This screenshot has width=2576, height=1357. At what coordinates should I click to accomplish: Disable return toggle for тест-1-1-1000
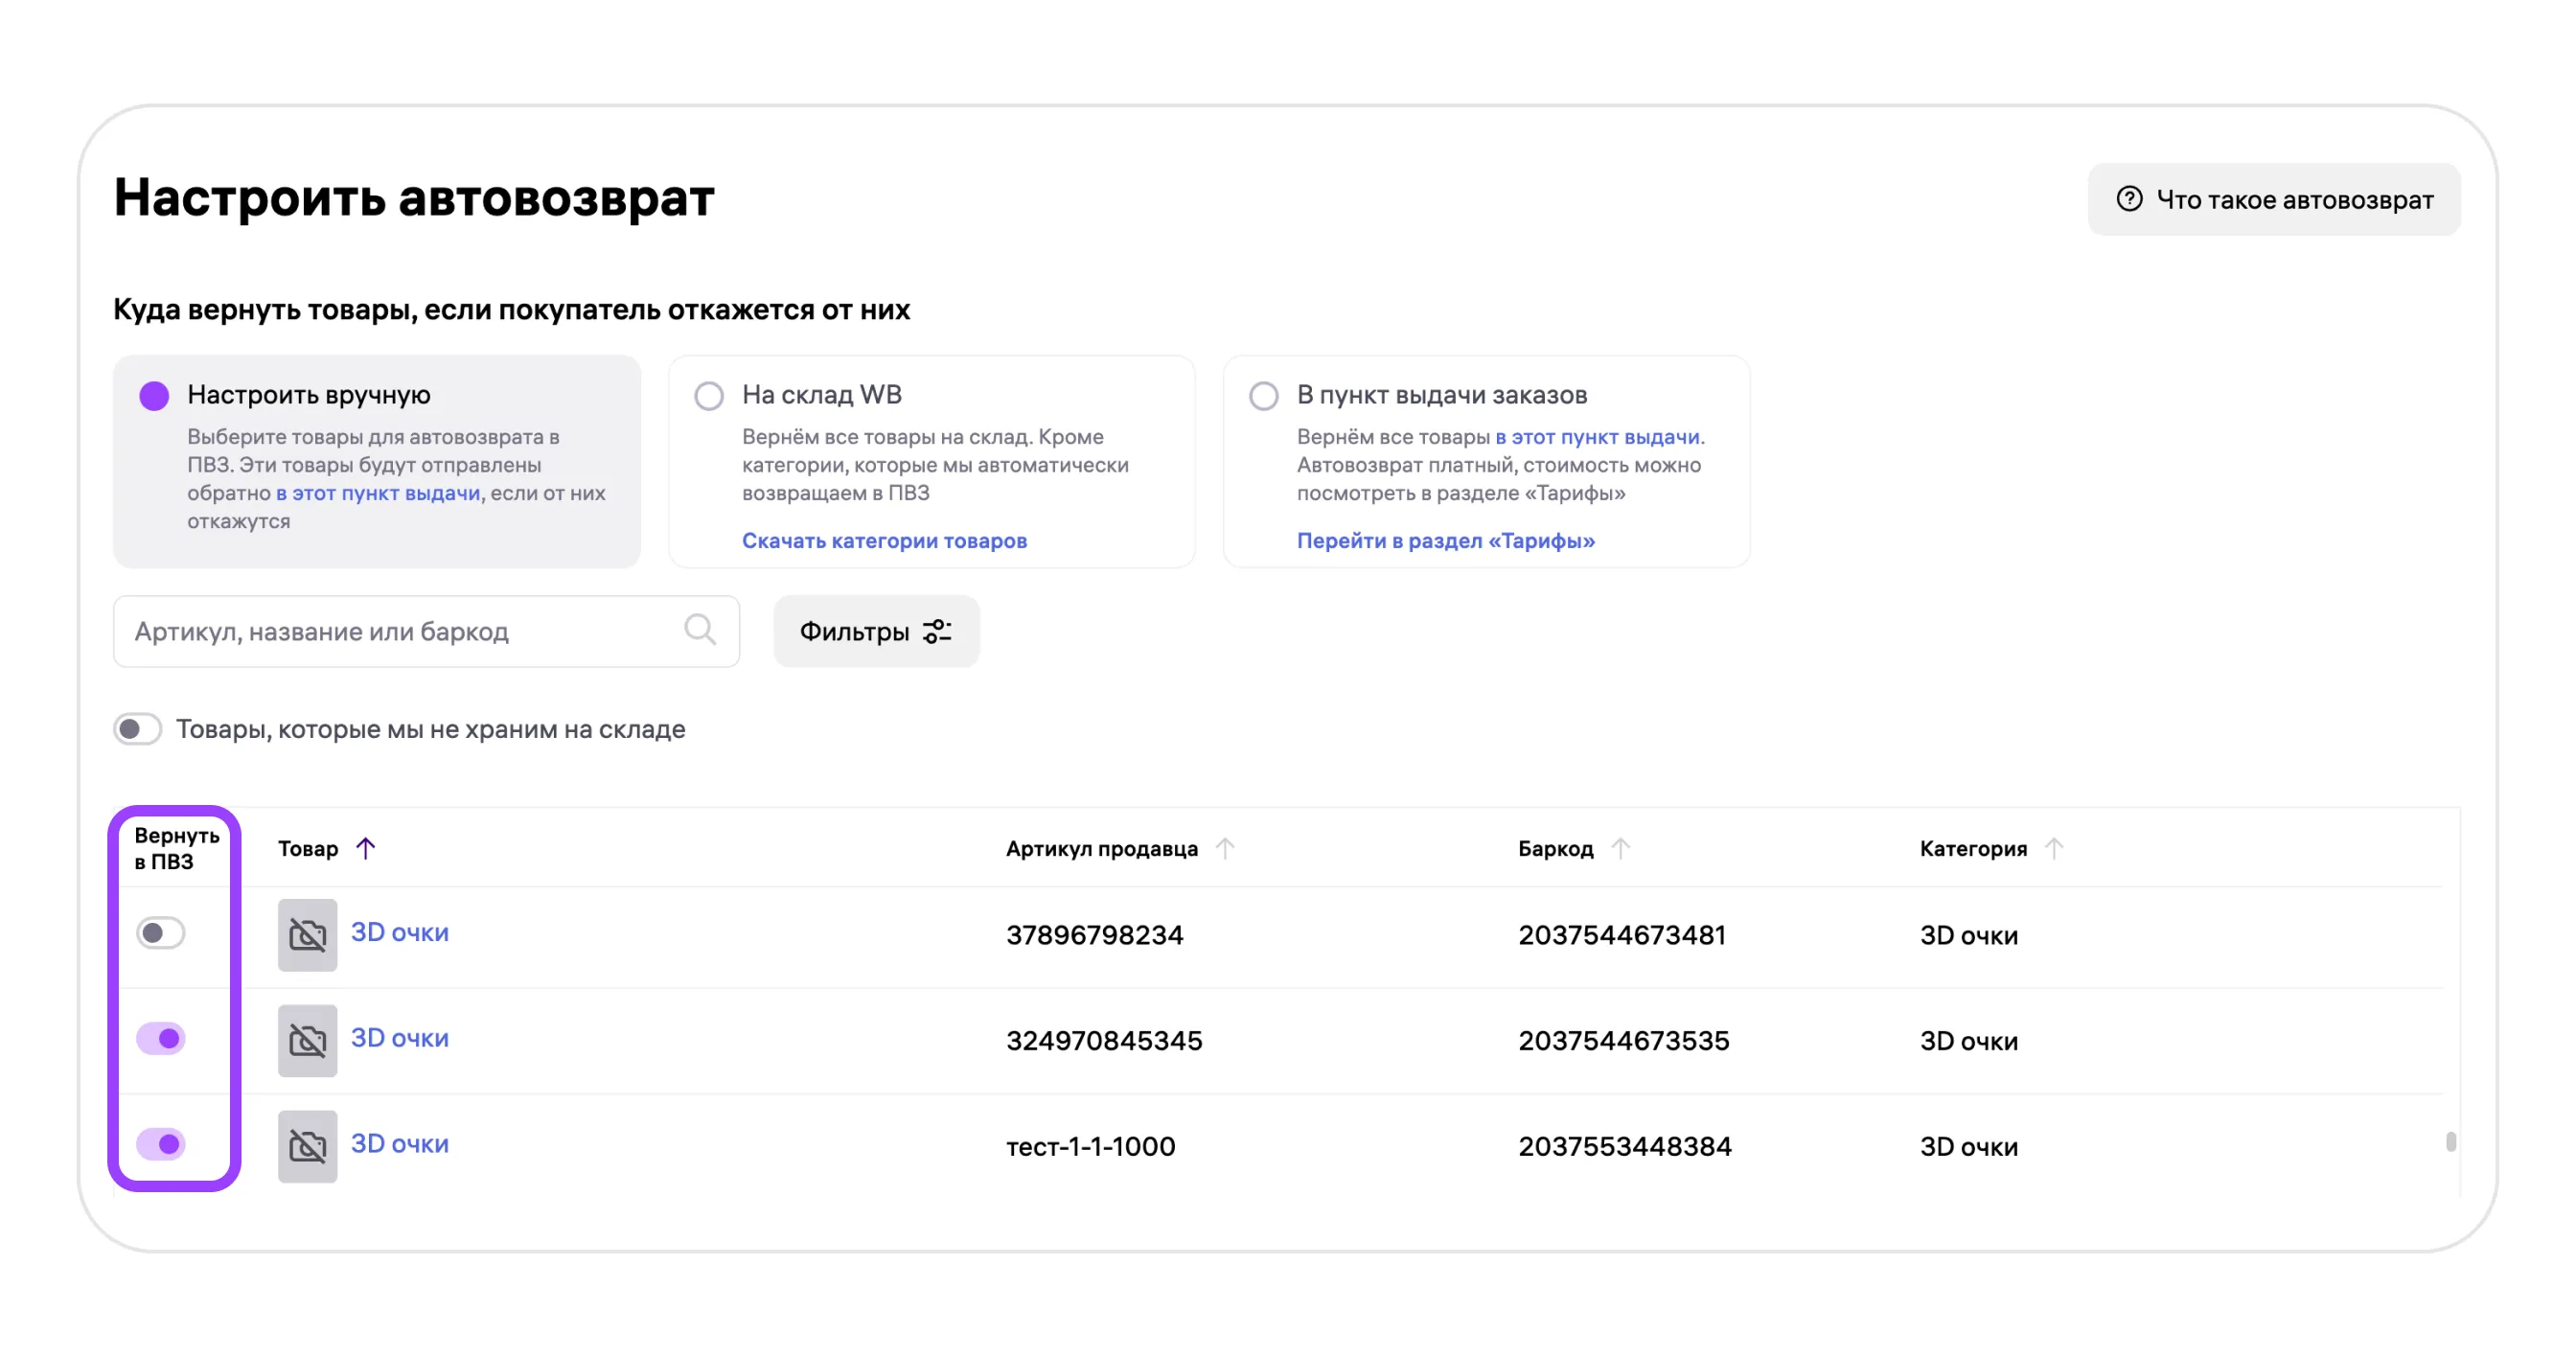(x=161, y=1143)
